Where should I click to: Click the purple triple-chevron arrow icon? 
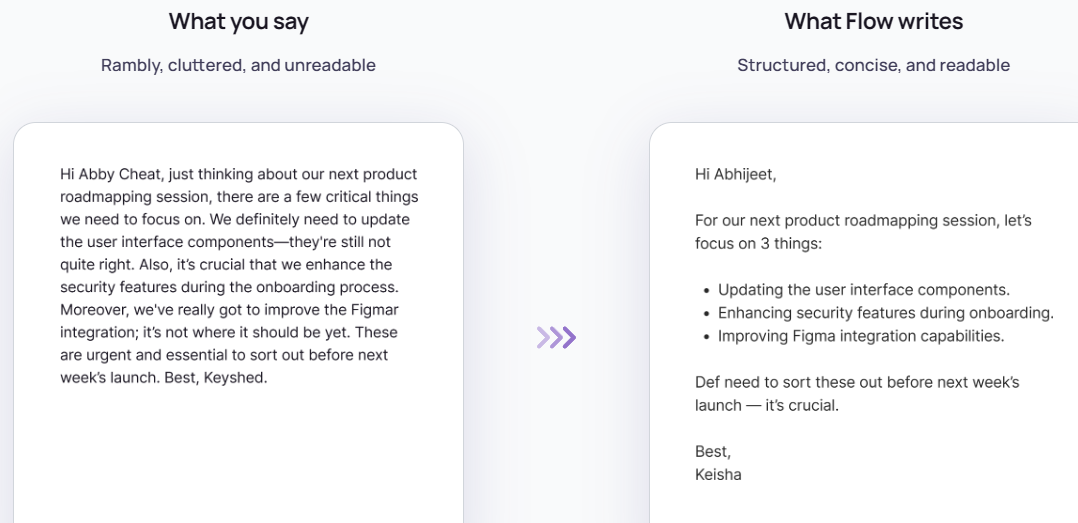tap(556, 338)
